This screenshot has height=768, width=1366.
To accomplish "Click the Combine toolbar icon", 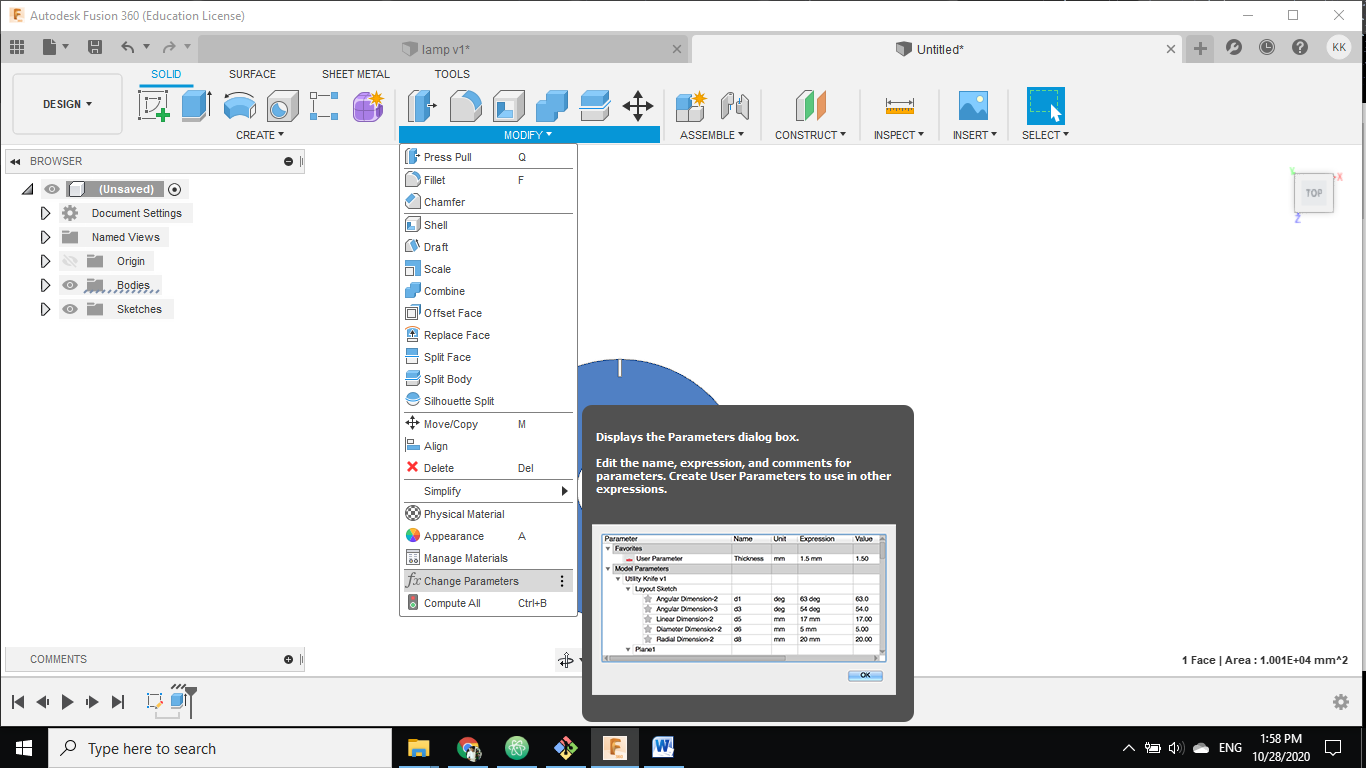I will click(x=551, y=105).
